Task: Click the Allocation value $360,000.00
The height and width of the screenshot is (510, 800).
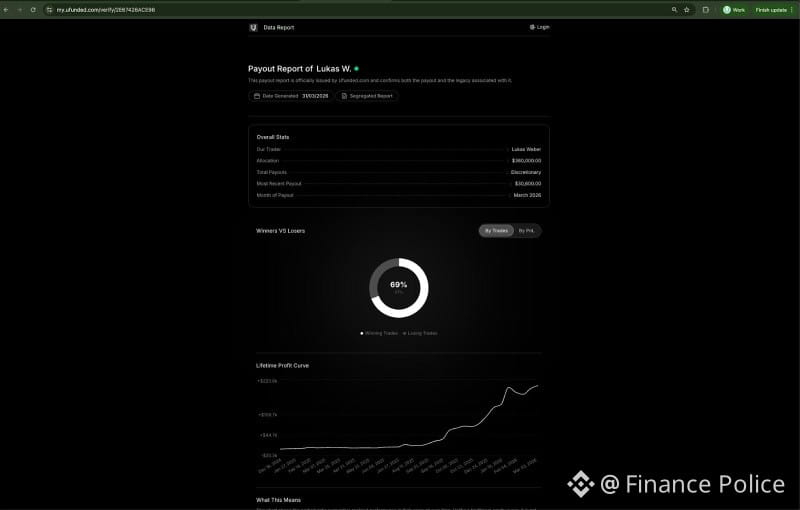Action: [x=527, y=161]
